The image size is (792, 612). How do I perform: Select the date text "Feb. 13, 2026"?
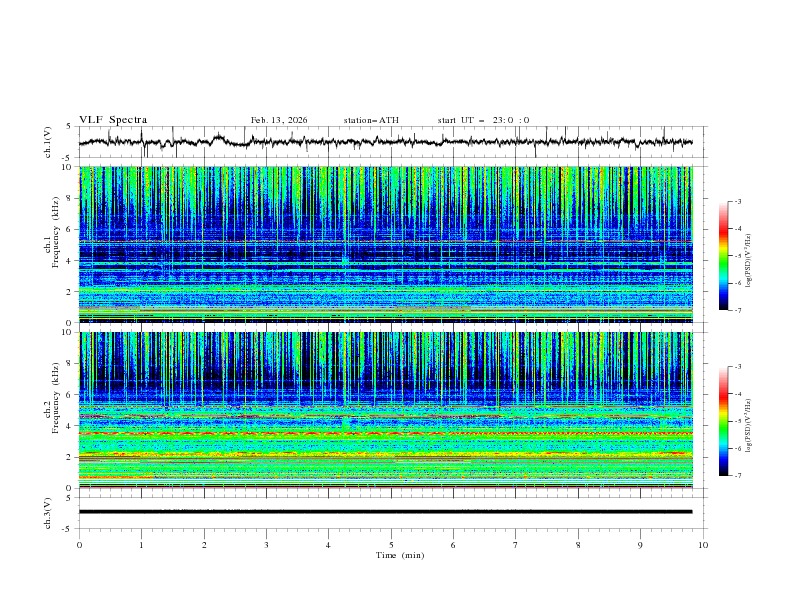[279, 120]
